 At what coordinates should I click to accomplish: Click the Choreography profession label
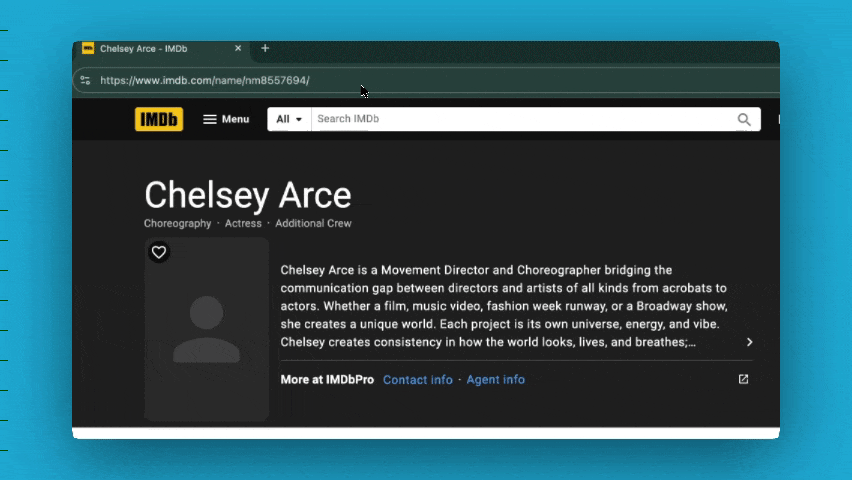tap(177, 223)
